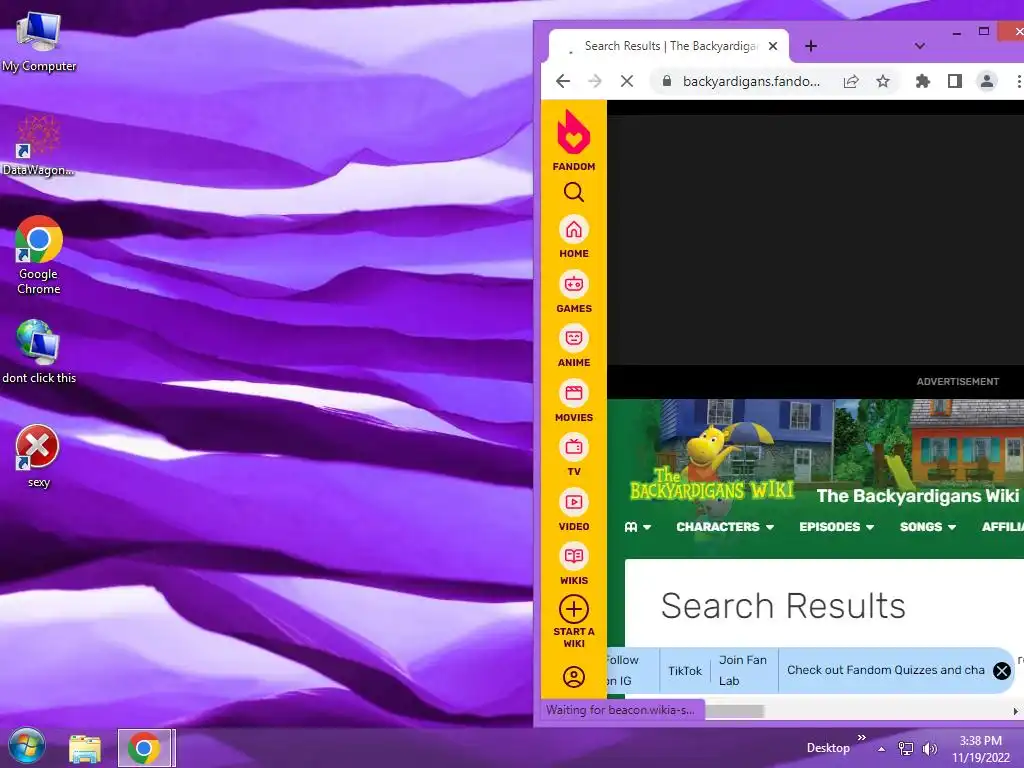Click the Desktop toolbar label
This screenshot has width=1024, height=768.
click(x=828, y=748)
